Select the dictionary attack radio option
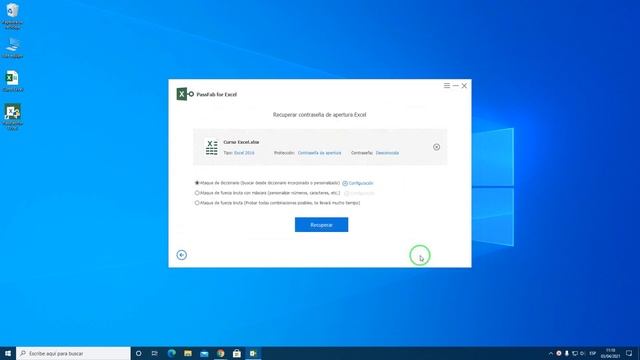The height and width of the screenshot is (360, 640). click(x=197, y=183)
